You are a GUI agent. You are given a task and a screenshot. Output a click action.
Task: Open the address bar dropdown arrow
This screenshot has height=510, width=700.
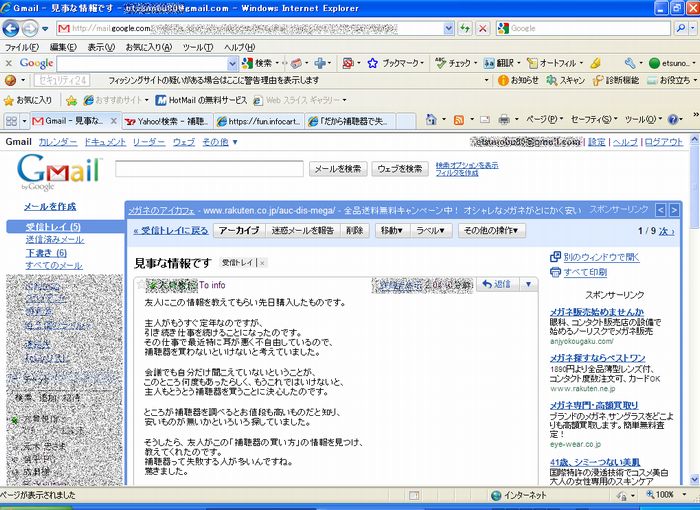(449, 29)
